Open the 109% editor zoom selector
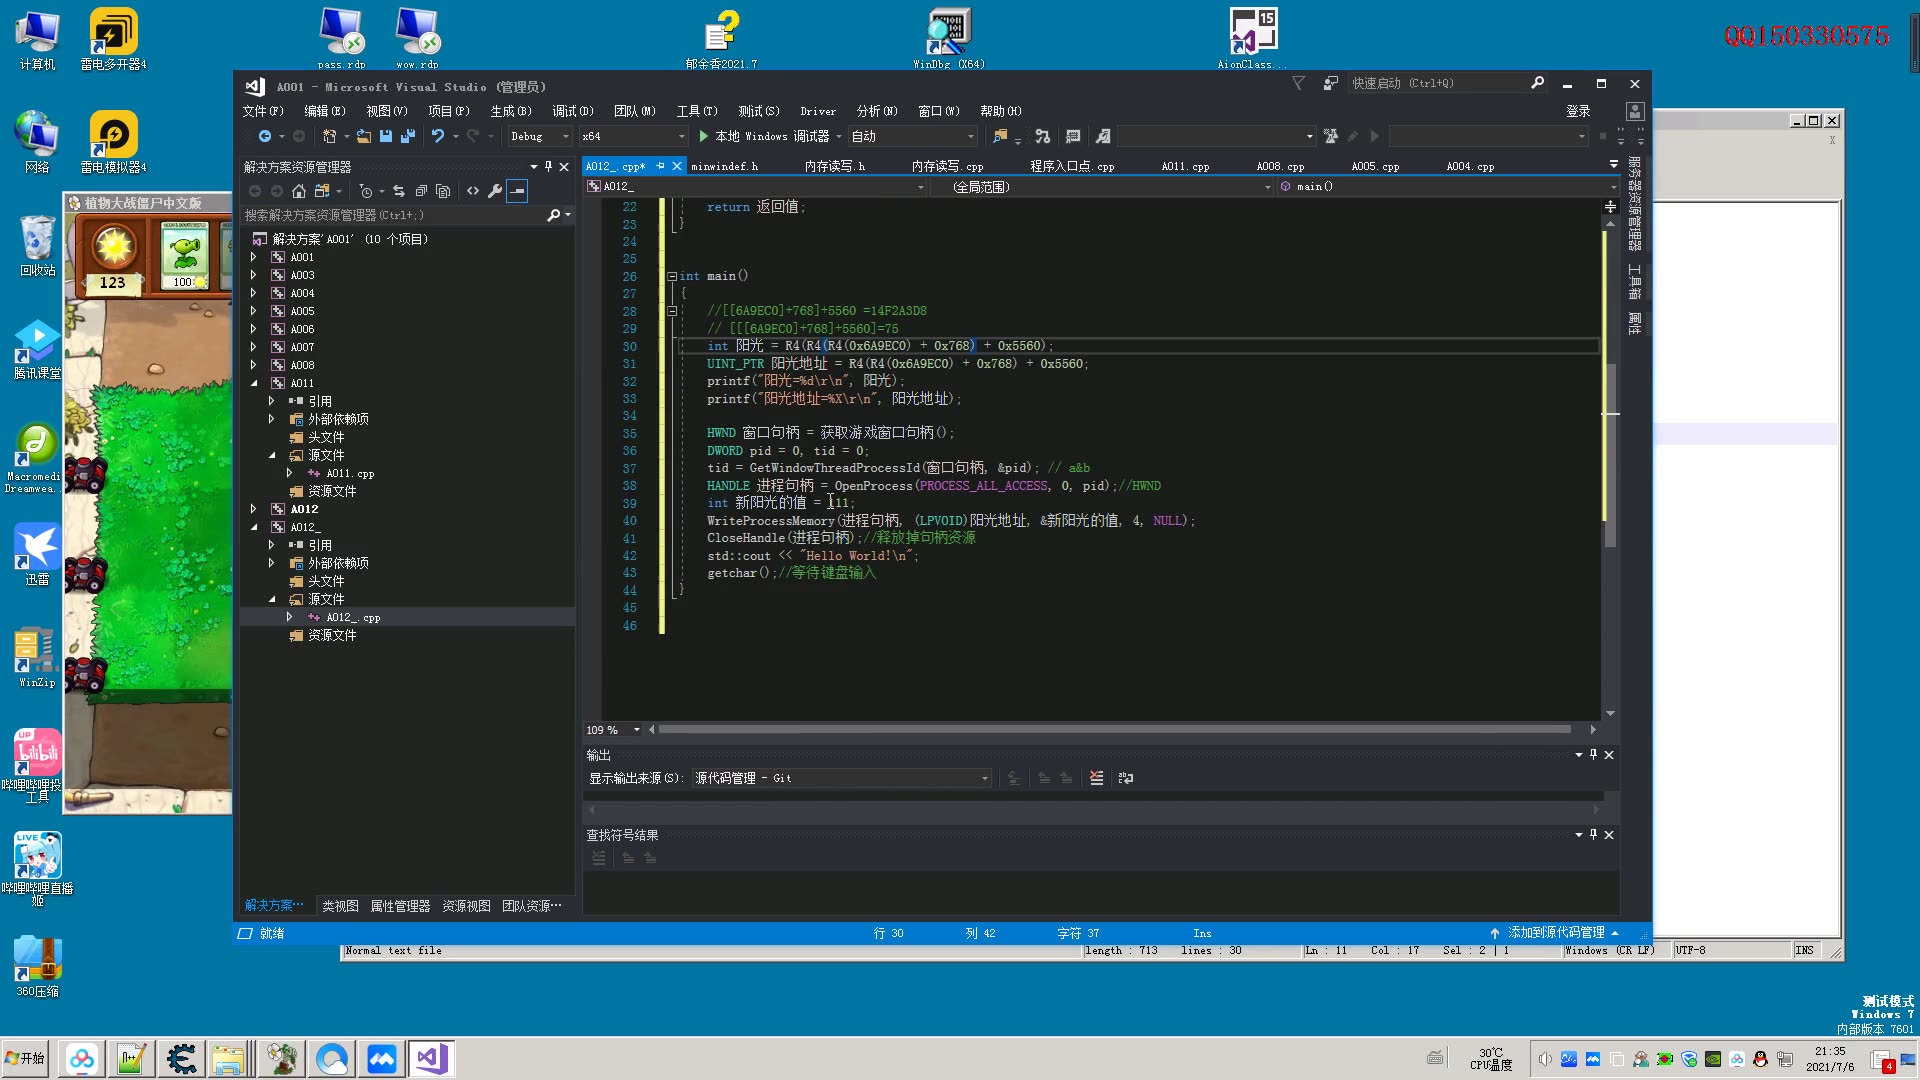 [x=610, y=730]
